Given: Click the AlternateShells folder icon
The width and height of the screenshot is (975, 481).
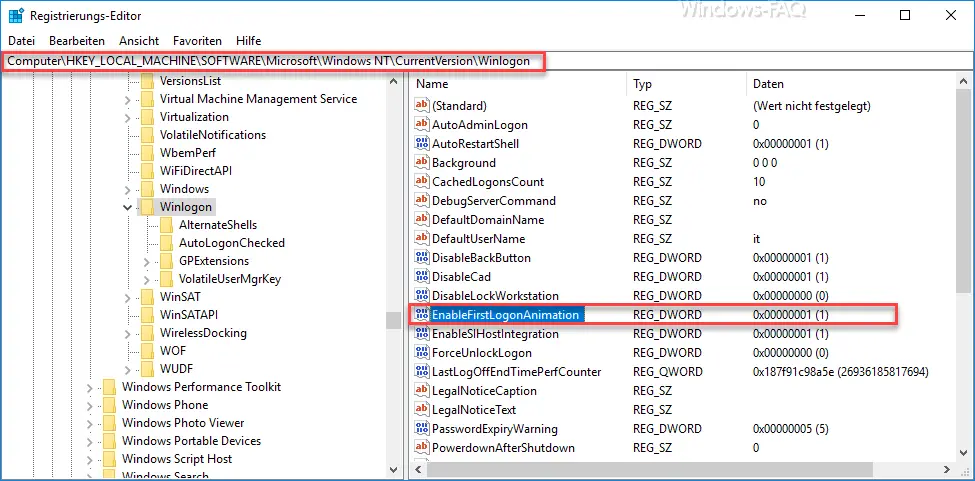Looking at the screenshot, I should tap(166, 225).
